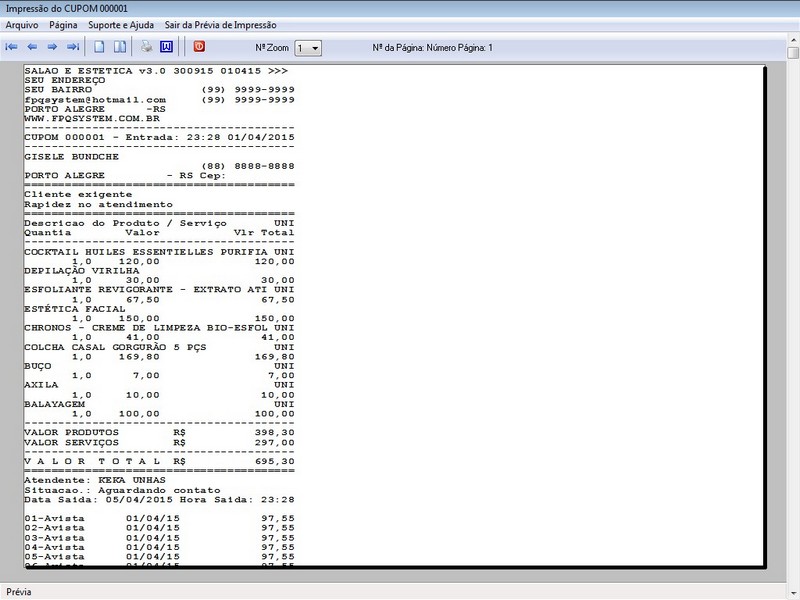Viewport: 800px width, 600px height.
Task: Click the VALOR SERVIÇOS 297,00 line
Action: coord(159,442)
